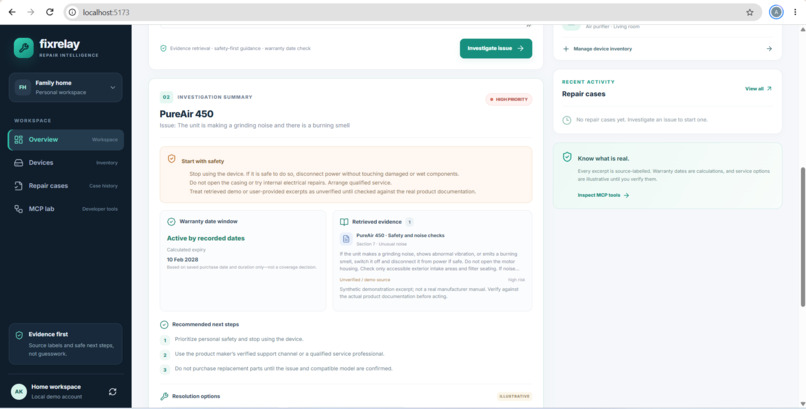The height and width of the screenshot is (409, 806).
Task: Click the refresh icon beside Home workspace
Action: click(x=113, y=392)
